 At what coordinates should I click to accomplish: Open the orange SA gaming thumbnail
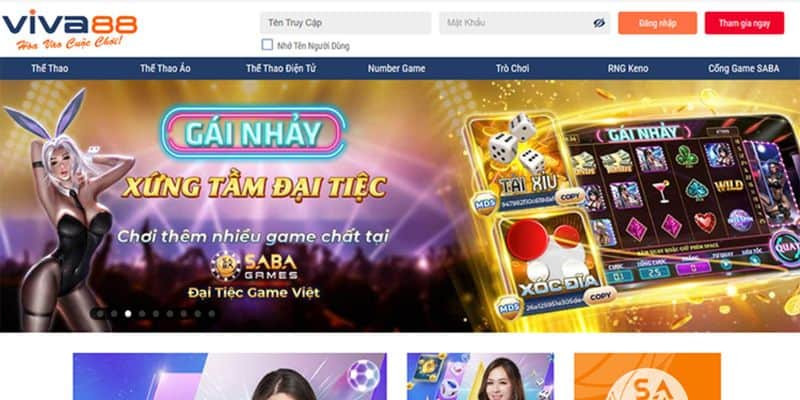(x=647, y=377)
